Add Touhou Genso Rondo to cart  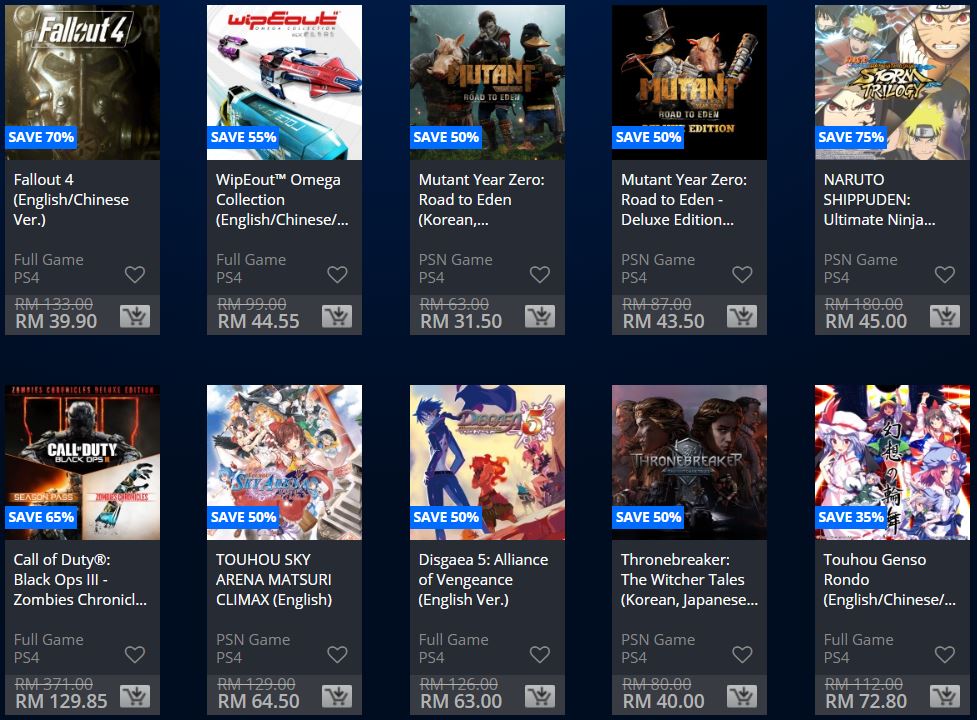[945, 696]
